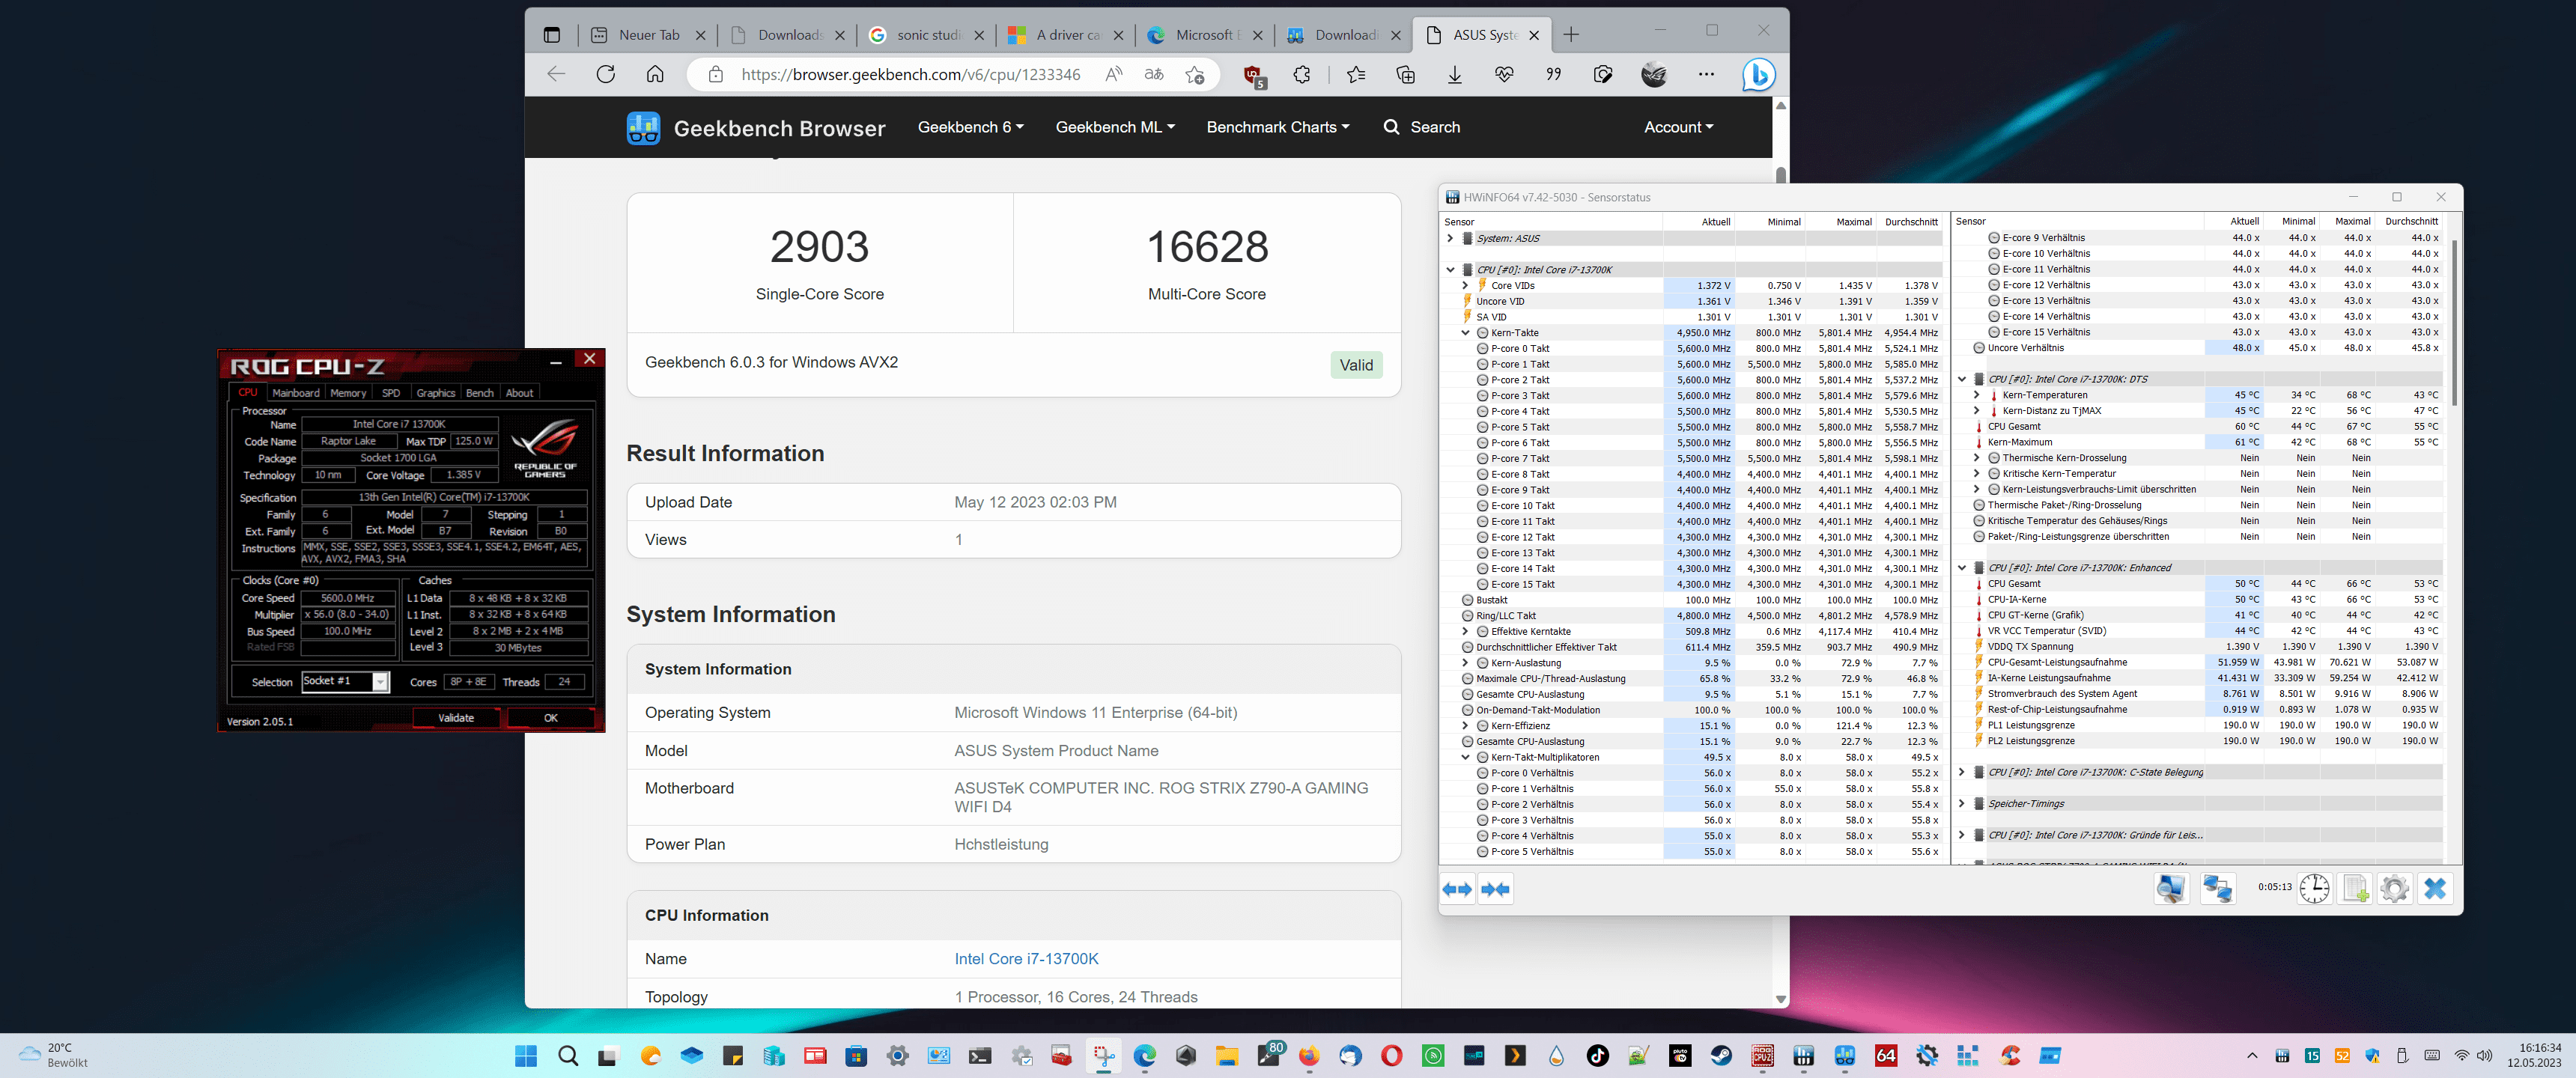This screenshot has width=2576, height=1078.
Task: Open TikTok from the taskbar
Action: (1597, 1056)
